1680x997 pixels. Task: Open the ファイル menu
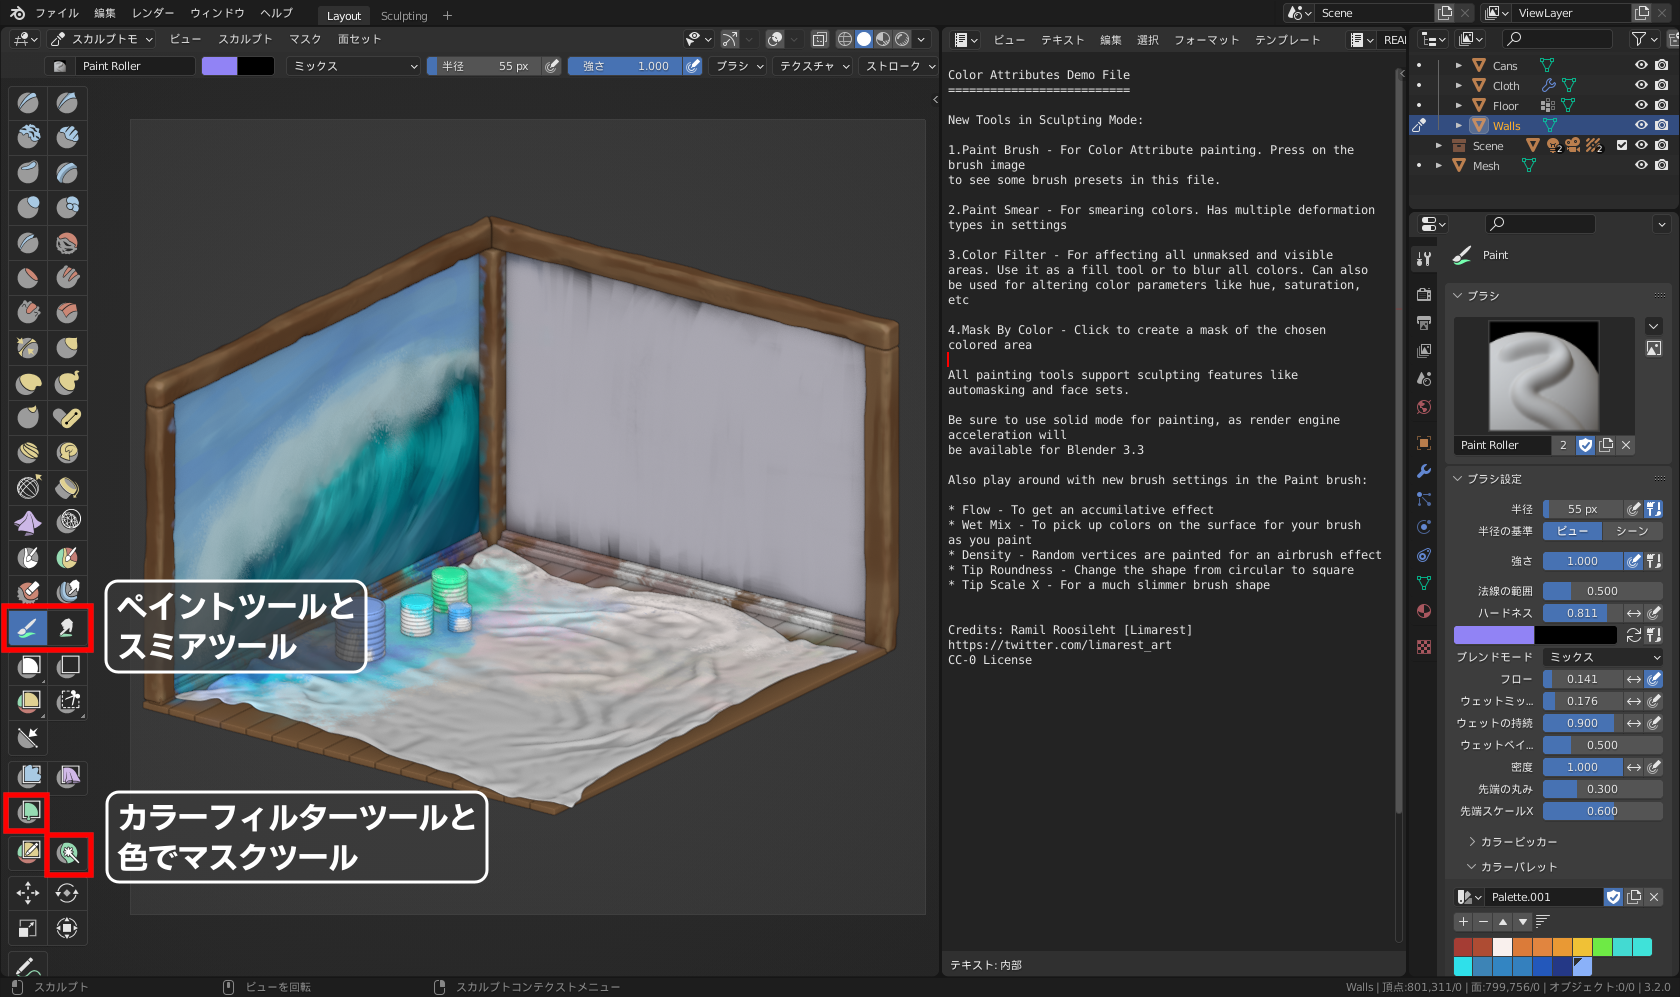[57, 13]
